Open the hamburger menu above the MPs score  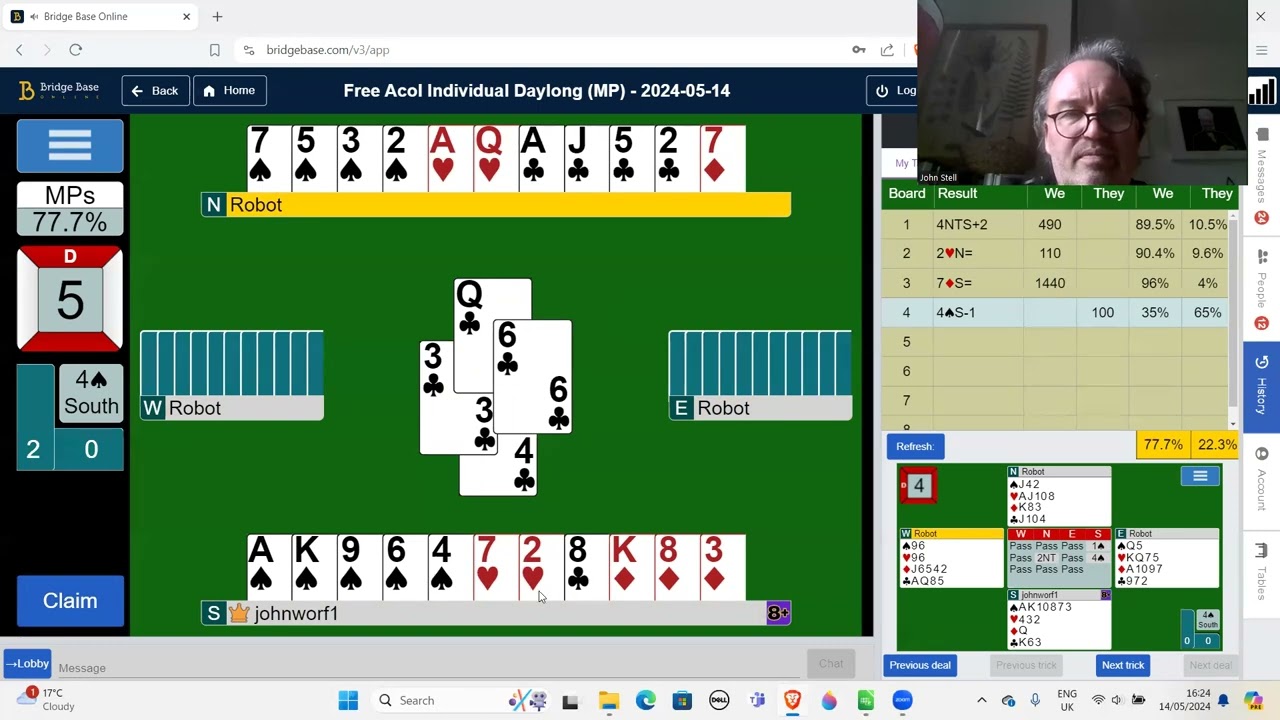click(70, 146)
